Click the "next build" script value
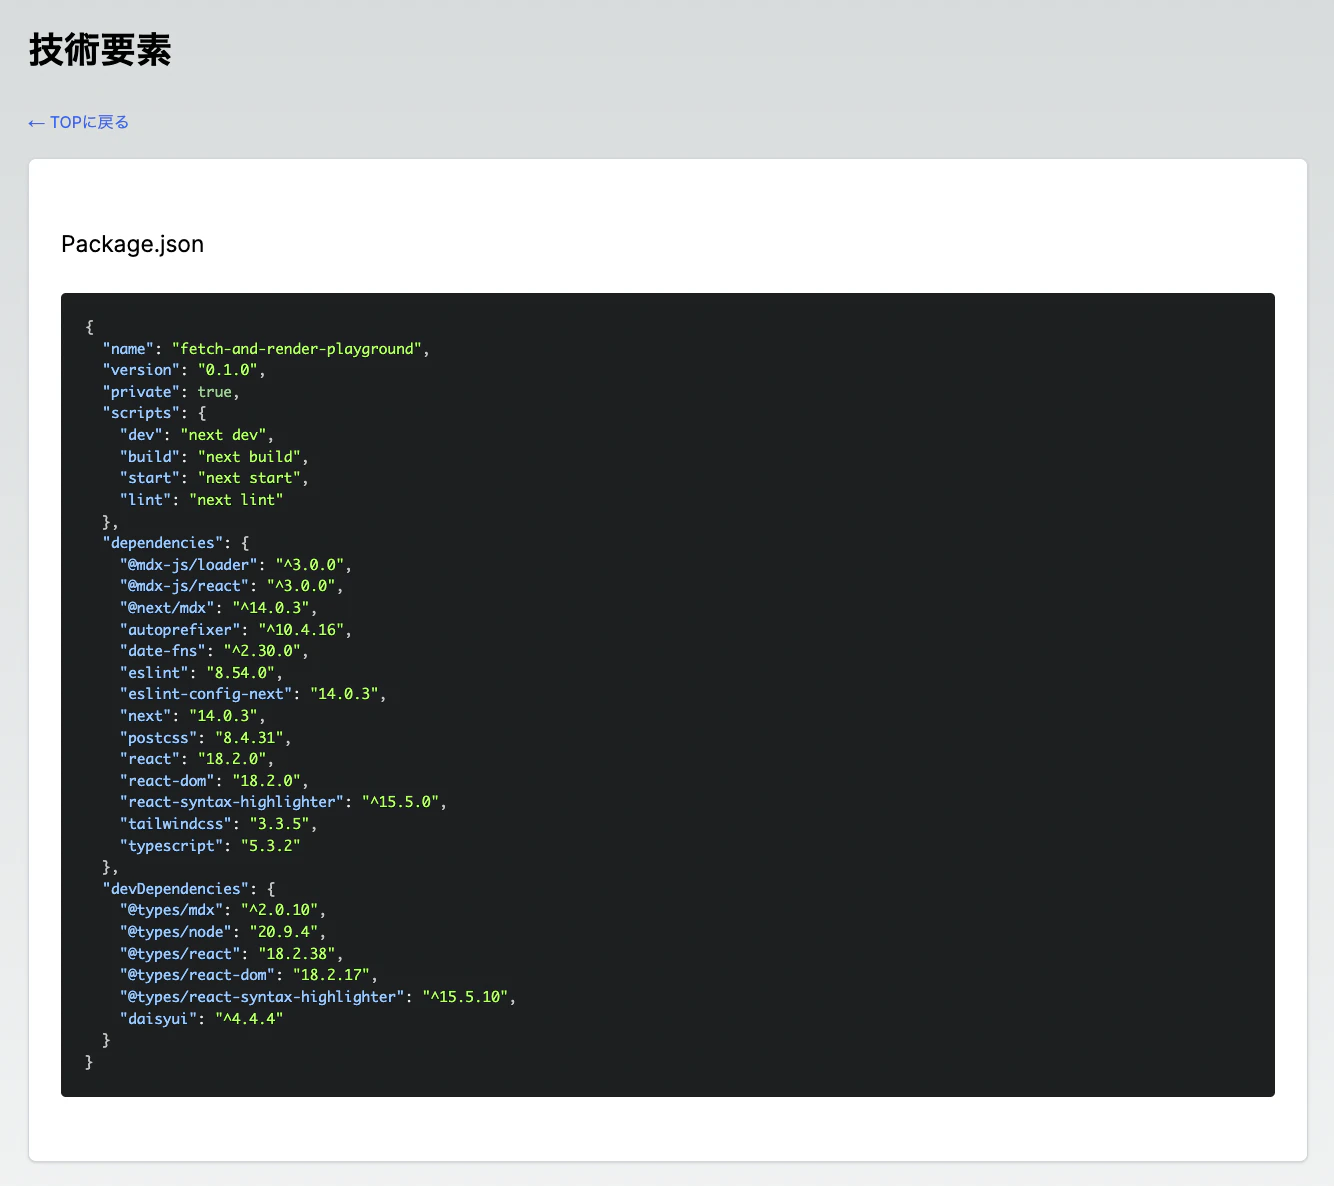The image size is (1334, 1186). tap(249, 457)
